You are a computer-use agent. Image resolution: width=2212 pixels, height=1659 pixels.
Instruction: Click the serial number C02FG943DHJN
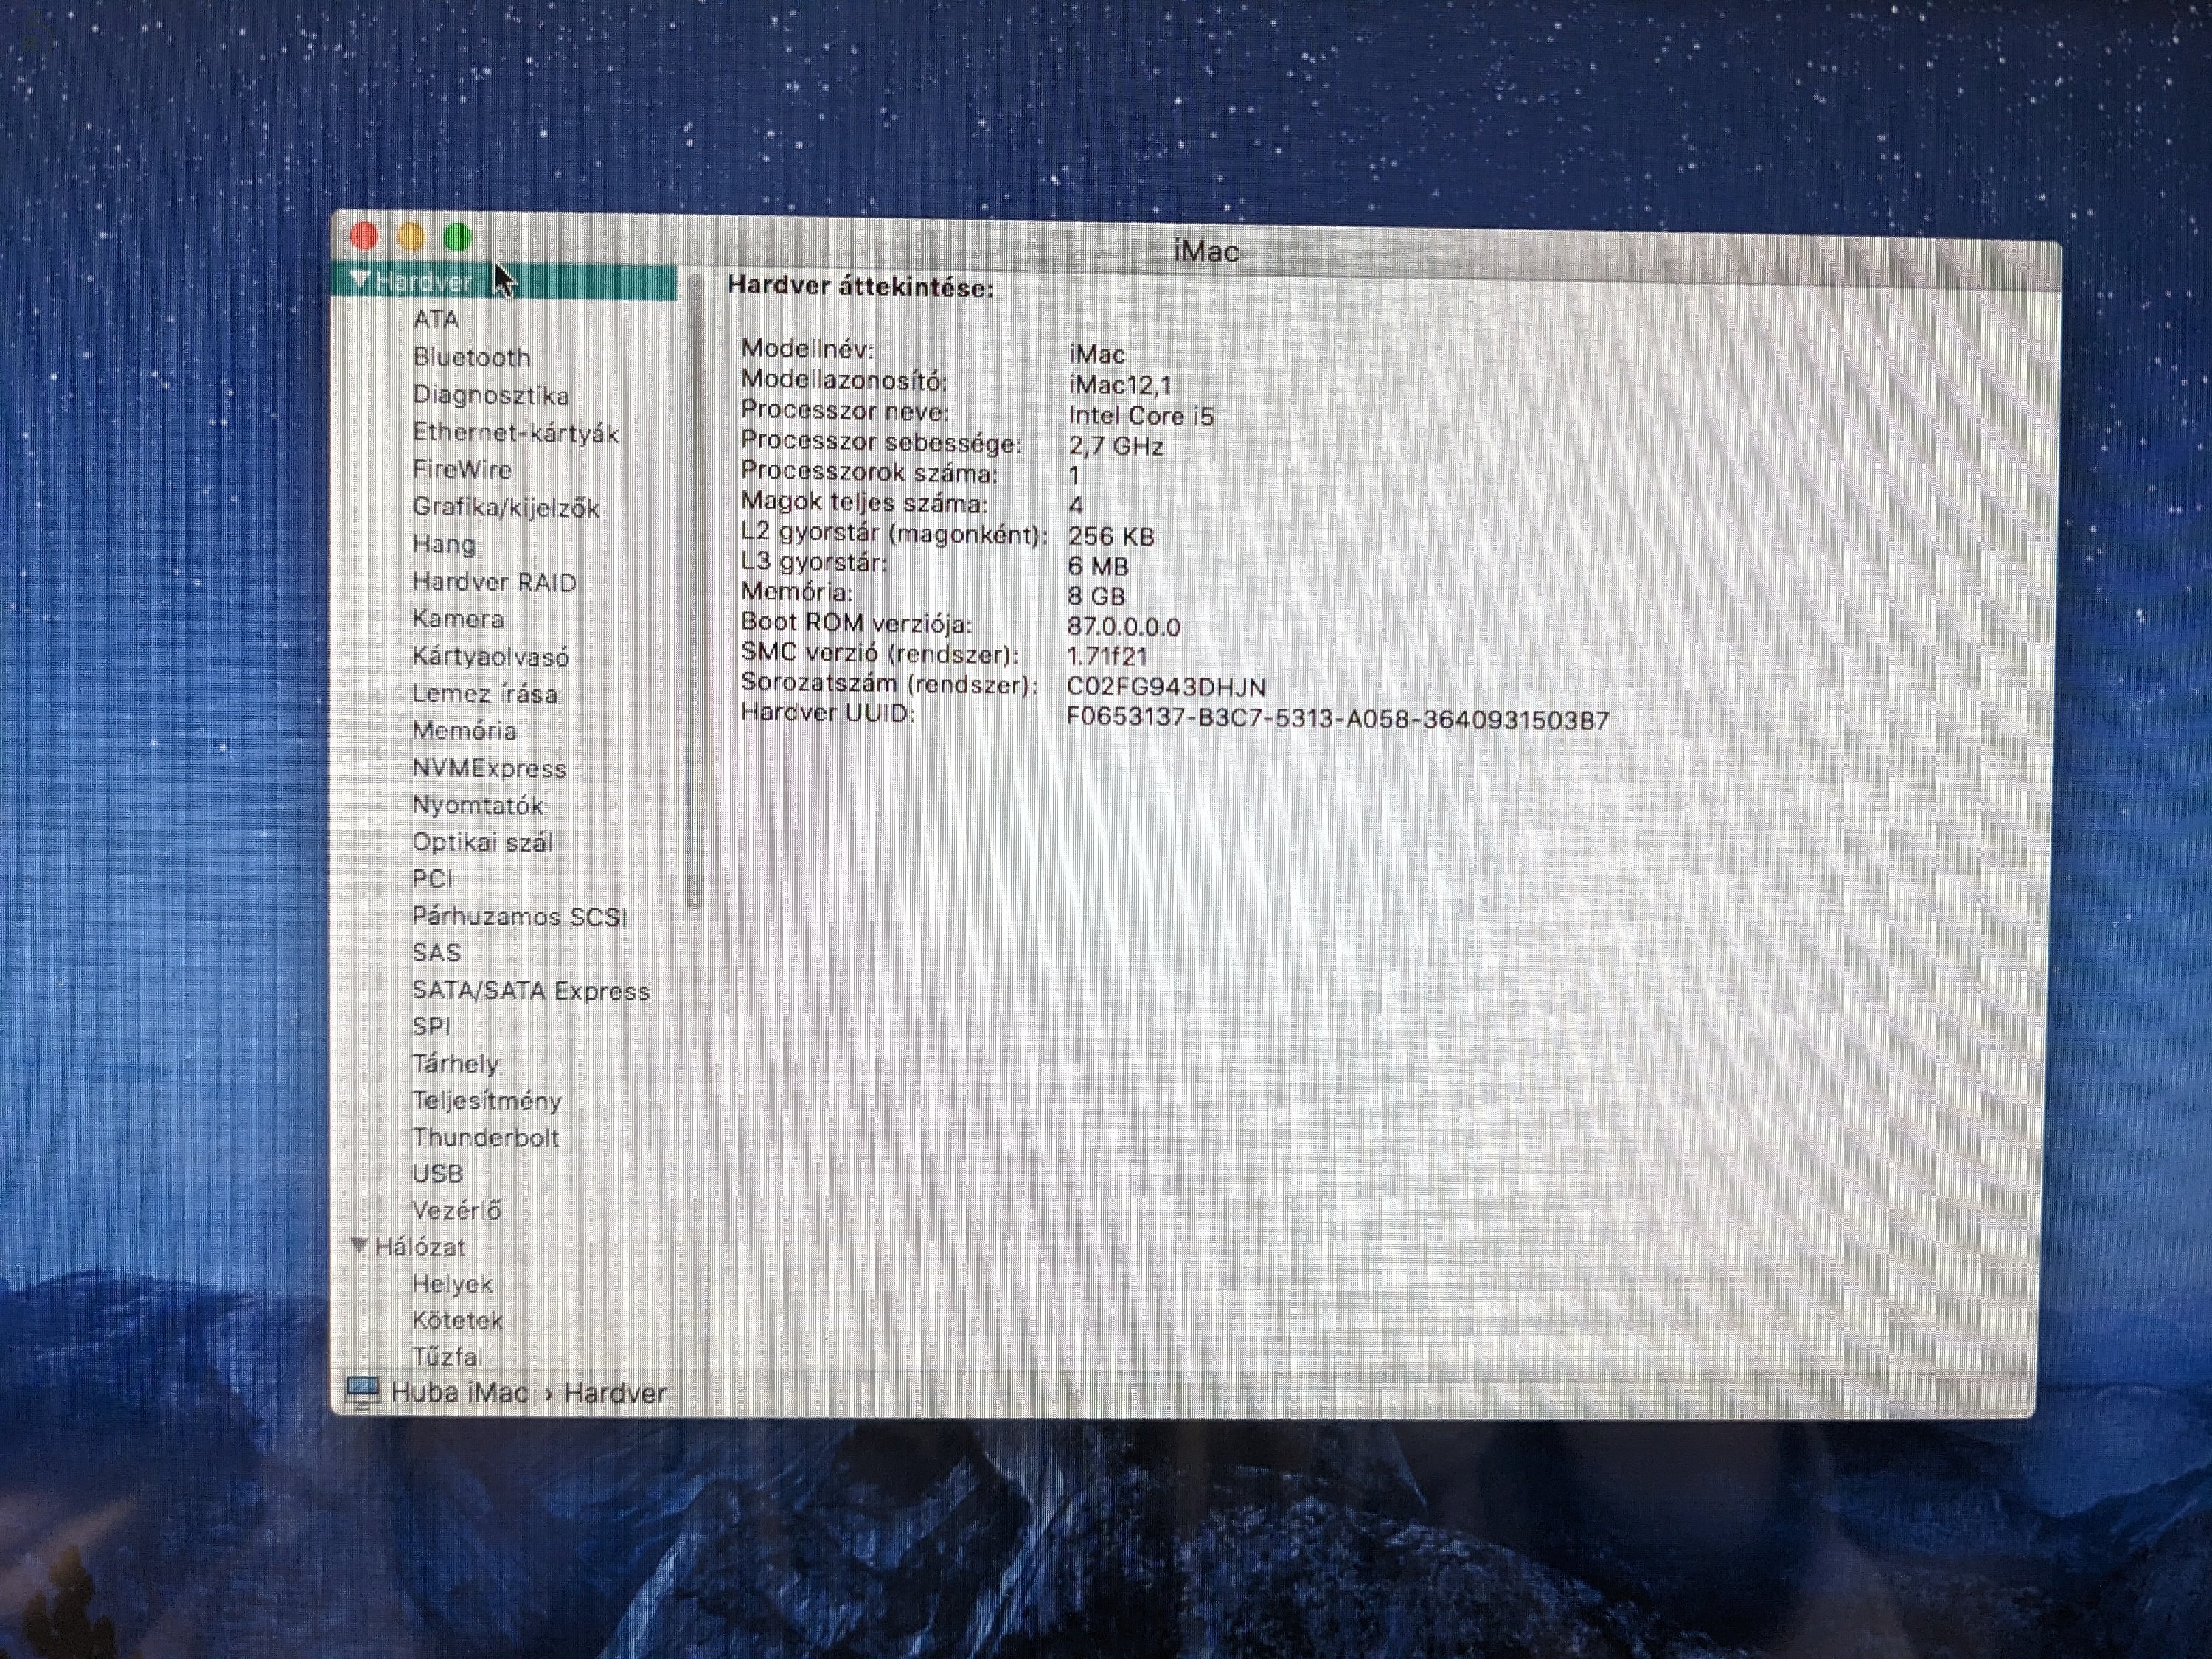[1166, 688]
